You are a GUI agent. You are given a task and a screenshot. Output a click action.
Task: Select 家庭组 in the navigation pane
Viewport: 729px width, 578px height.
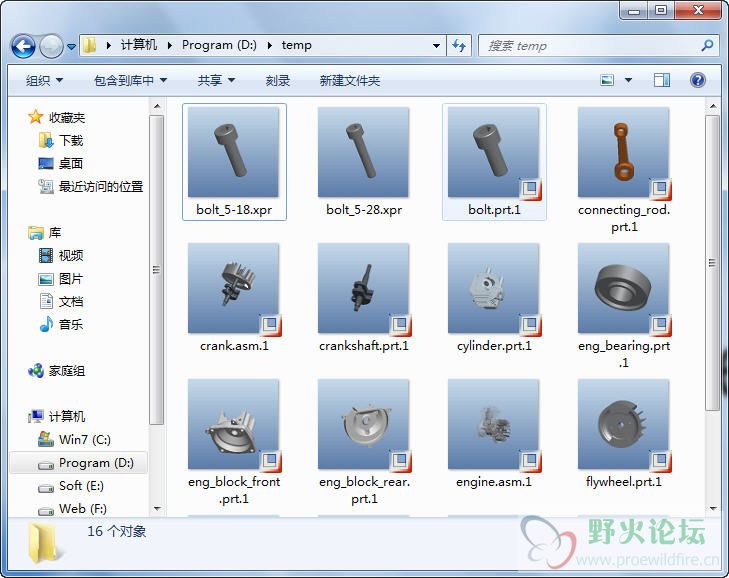tap(66, 371)
